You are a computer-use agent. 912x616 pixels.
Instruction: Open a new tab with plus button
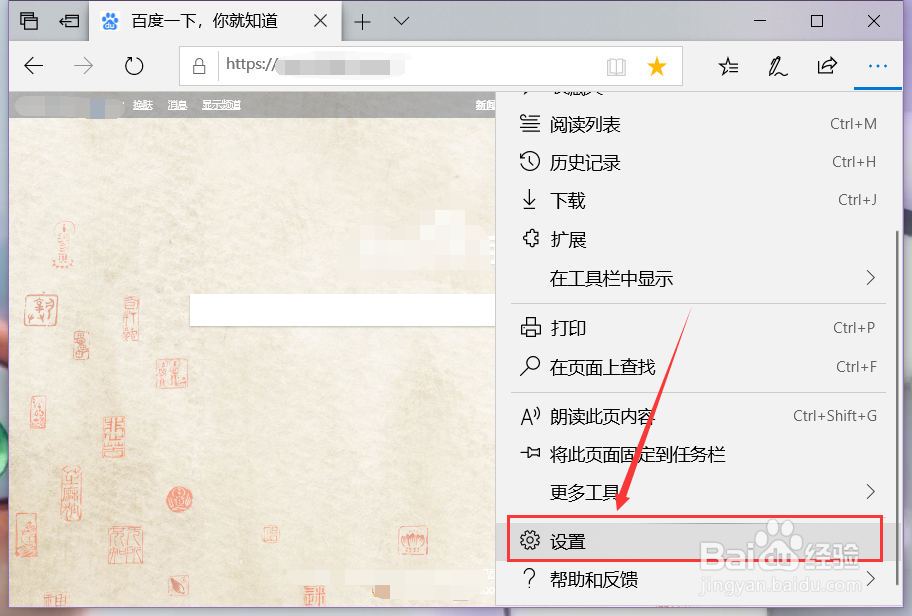click(362, 22)
